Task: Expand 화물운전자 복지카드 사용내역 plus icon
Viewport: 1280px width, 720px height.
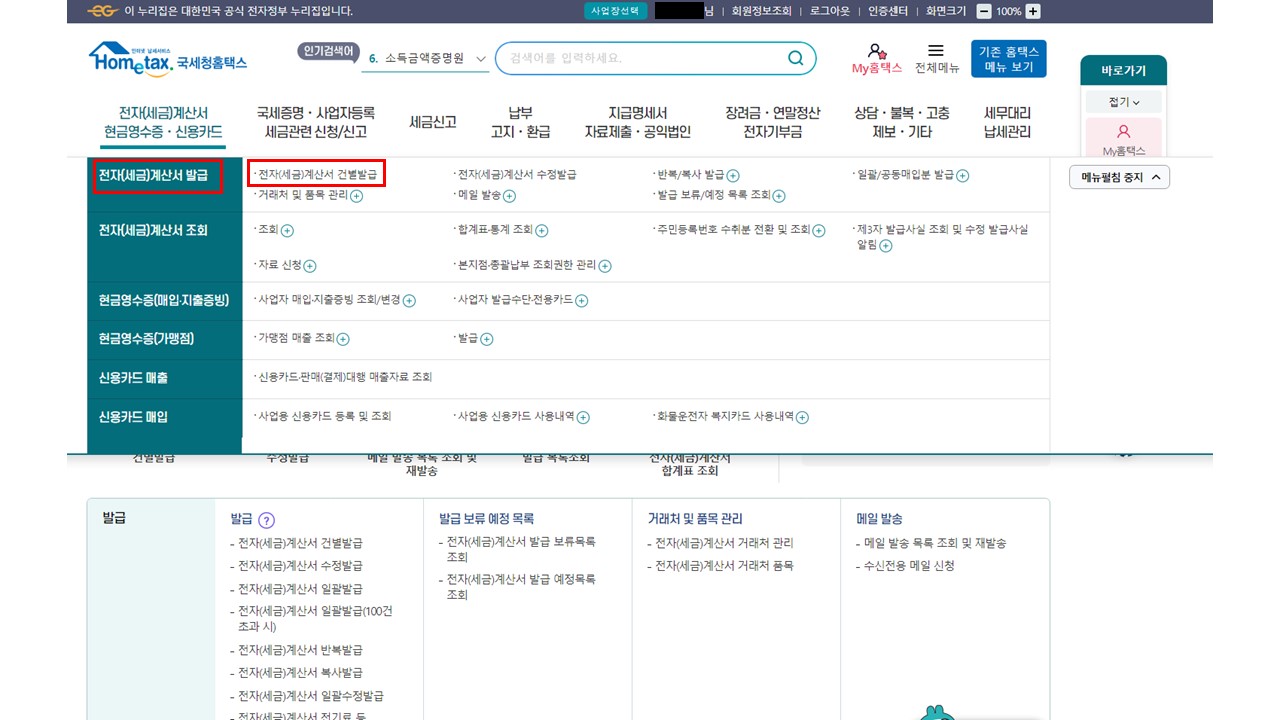Action: 802,417
